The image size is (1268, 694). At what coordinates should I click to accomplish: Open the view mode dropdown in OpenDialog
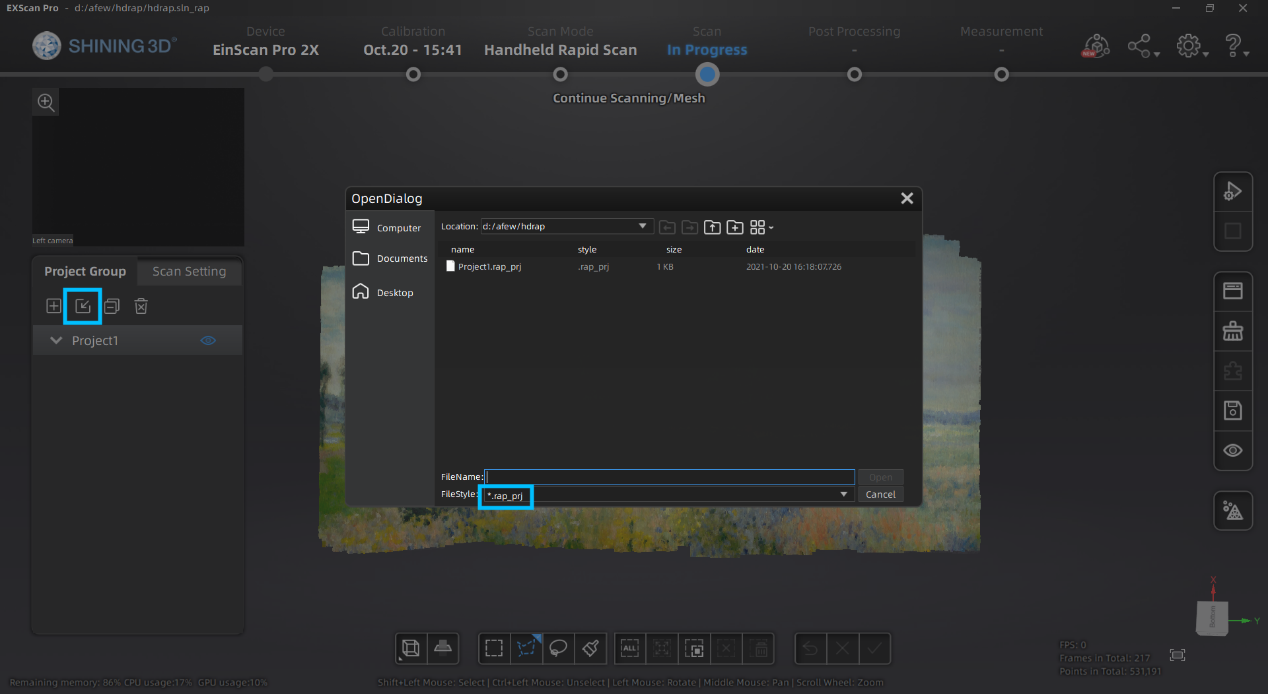point(762,227)
